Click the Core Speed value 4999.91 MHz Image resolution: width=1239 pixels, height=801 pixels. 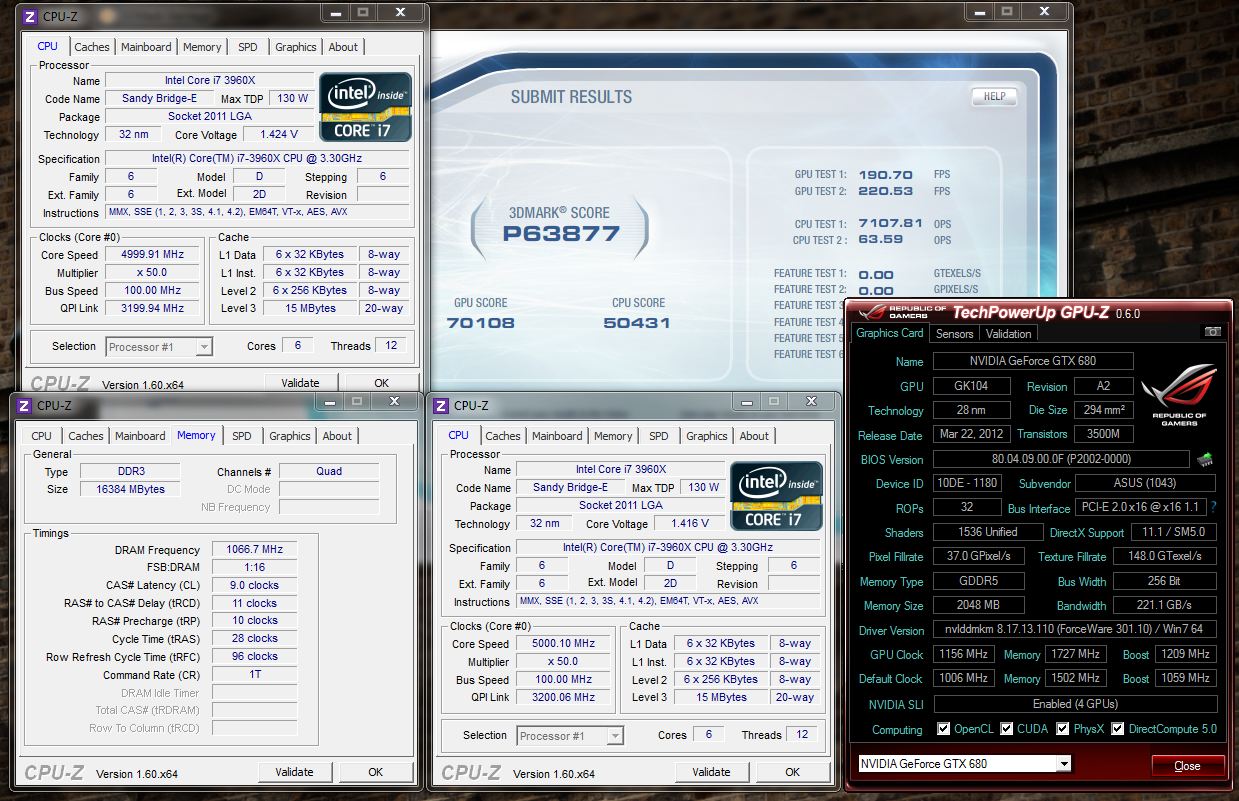point(153,255)
